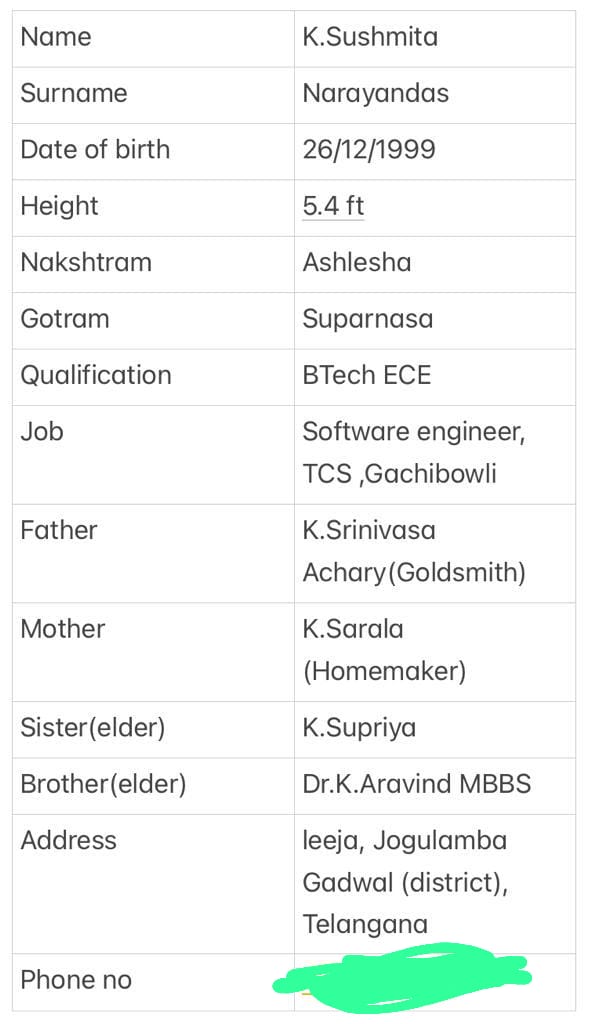
Task: Click the Brother(elder) label
Action: (103, 784)
